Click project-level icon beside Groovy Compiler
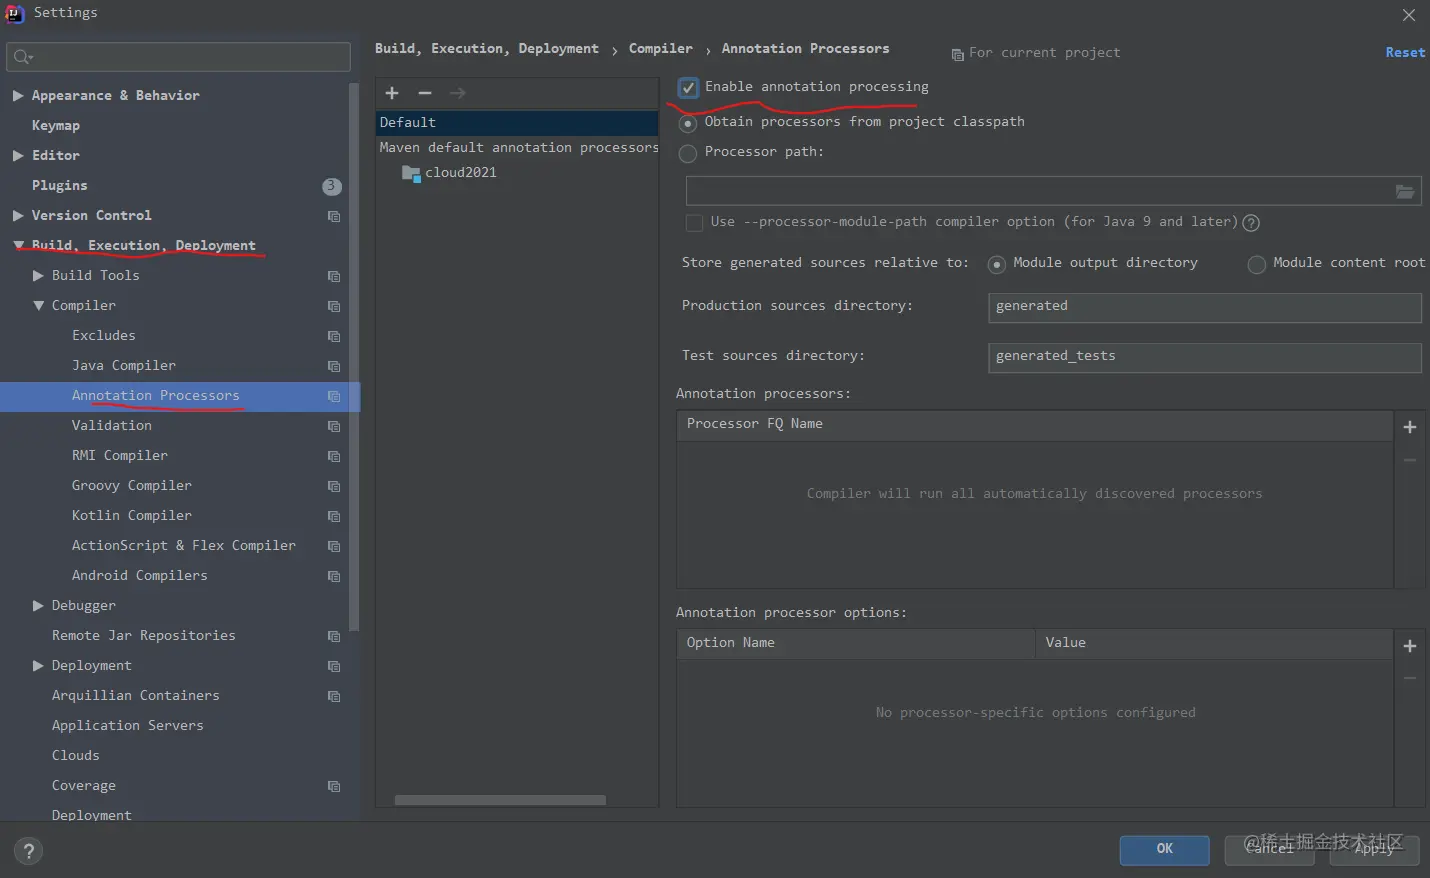The height and width of the screenshot is (878, 1430). (334, 486)
